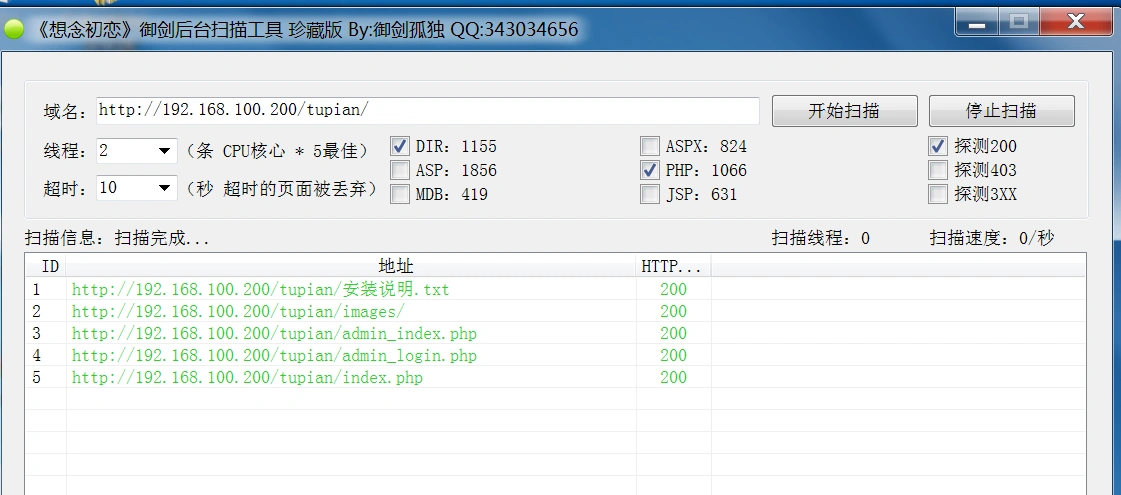Toggle the ASPX: 824 checkbox
The height and width of the screenshot is (495, 1121).
(x=650, y=146)
